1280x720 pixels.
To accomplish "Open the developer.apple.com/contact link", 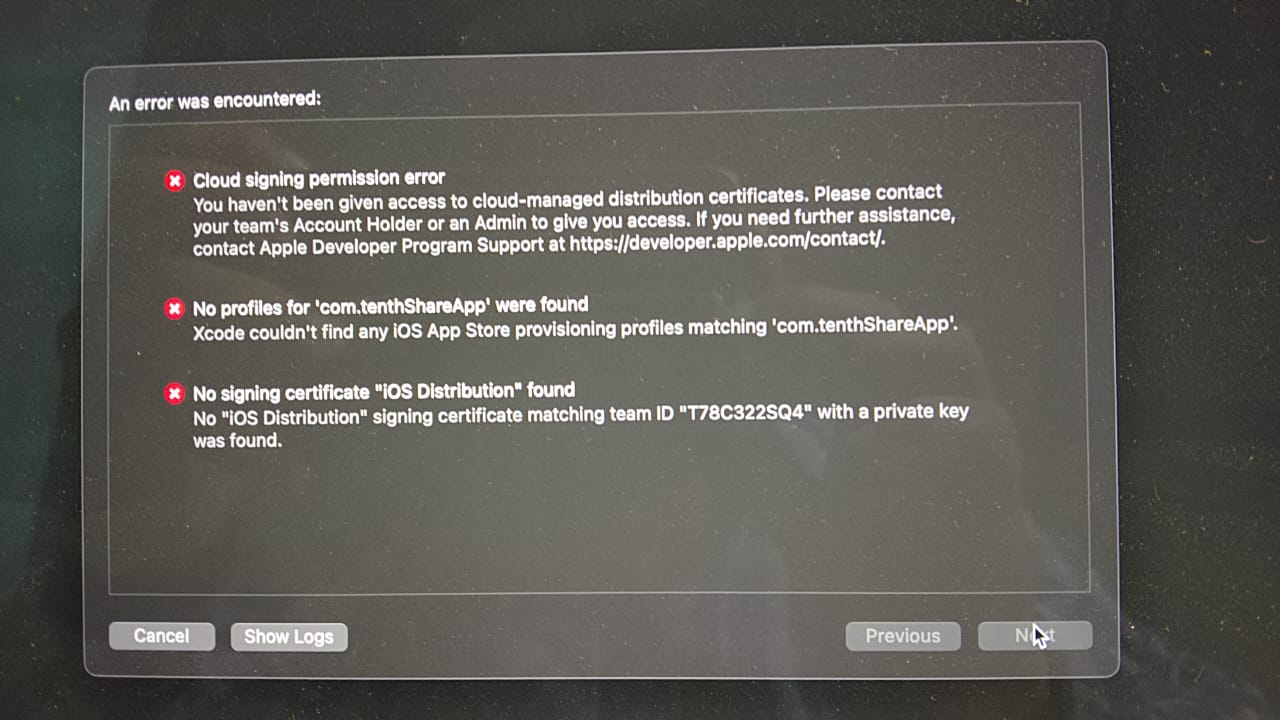I will pyautogui.click(x=728, y=241).
